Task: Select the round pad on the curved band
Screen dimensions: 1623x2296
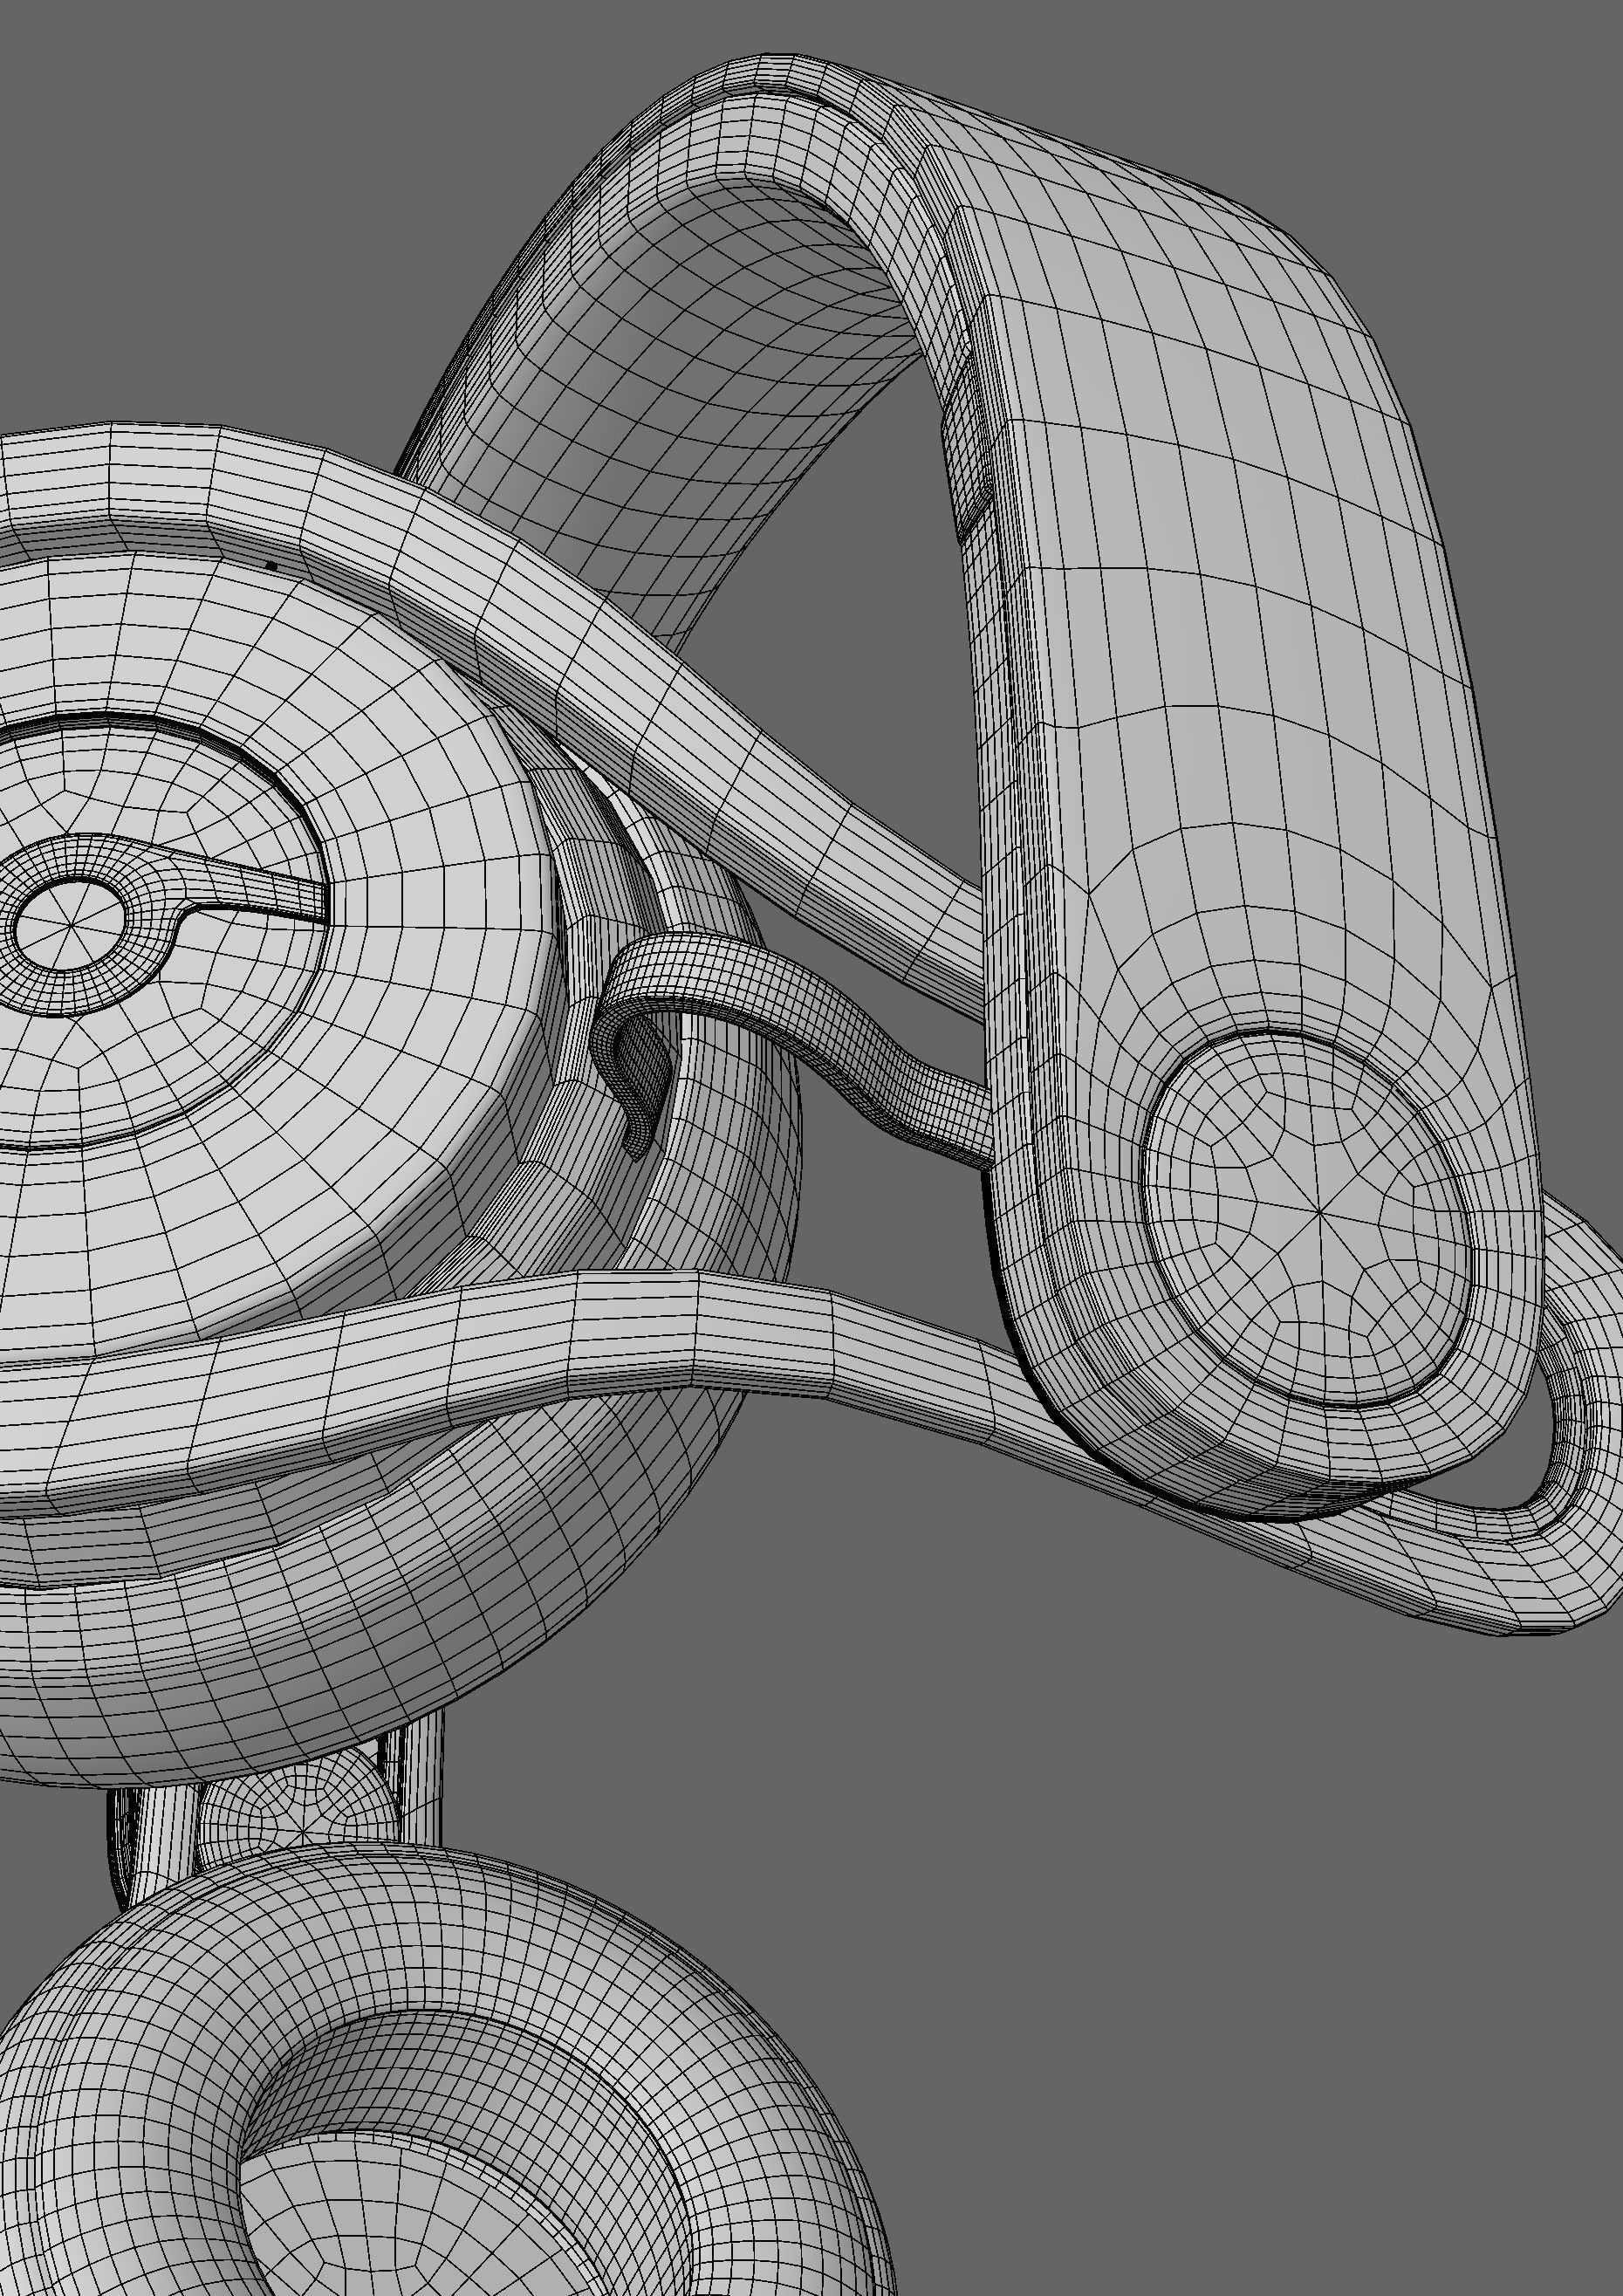Action: click(x=1308, y=1218)
